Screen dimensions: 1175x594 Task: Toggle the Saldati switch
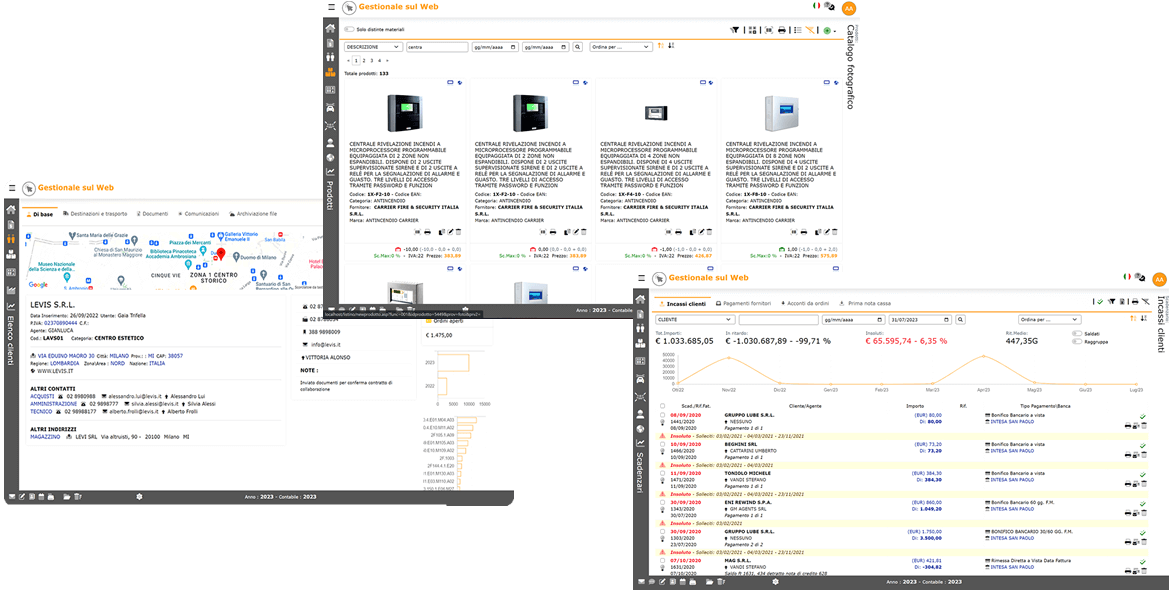(x=1077, y=333)
